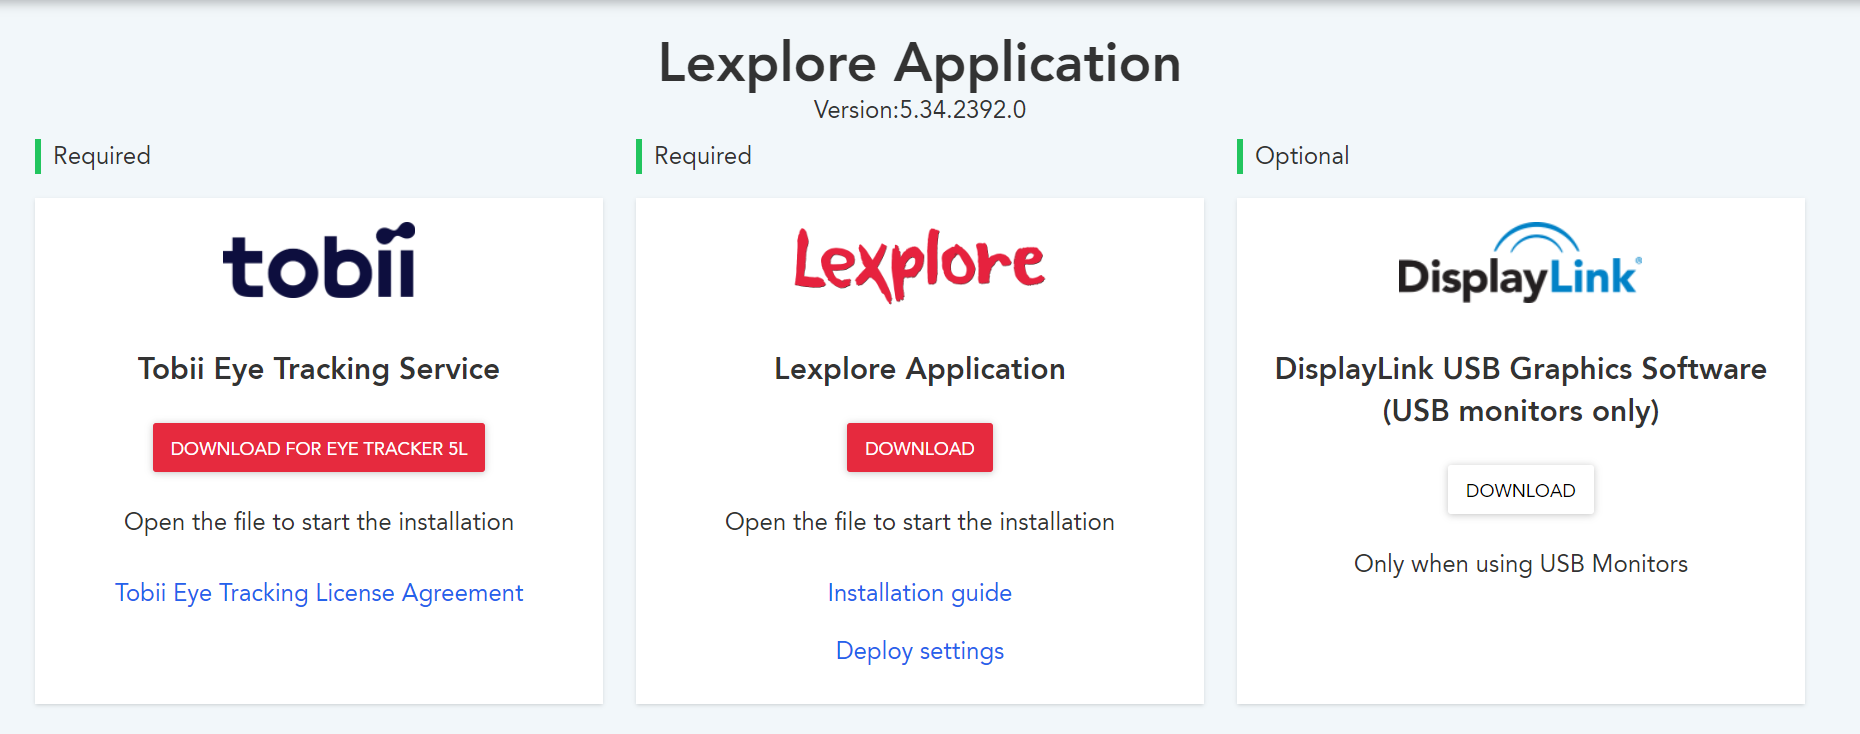The width and height of the screenshot is (1860, 734).
Task: Select the Version:5.34.2392.0 text
Action: (920, 110)
